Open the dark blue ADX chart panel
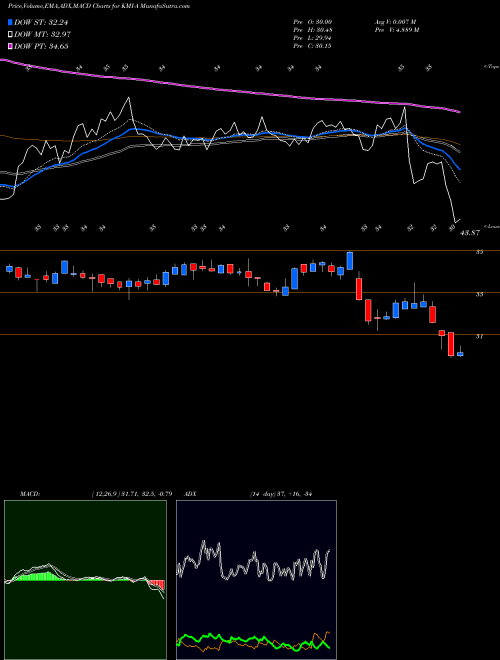Screen dimensions: 500x660 256,580
